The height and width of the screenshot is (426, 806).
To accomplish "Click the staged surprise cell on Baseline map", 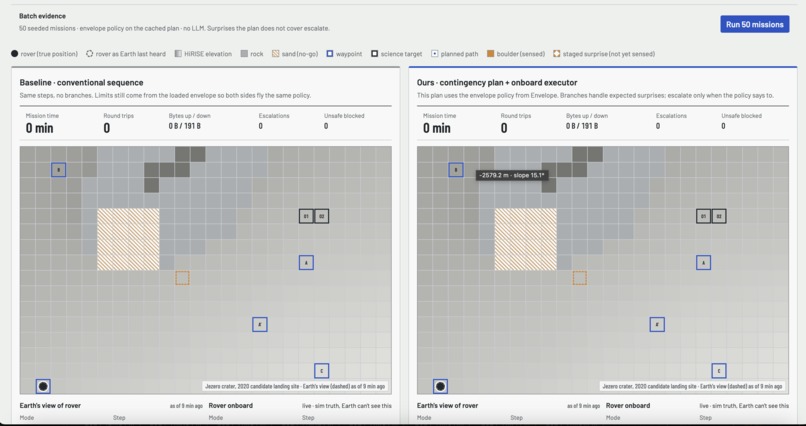I will [x=182, y=278].
